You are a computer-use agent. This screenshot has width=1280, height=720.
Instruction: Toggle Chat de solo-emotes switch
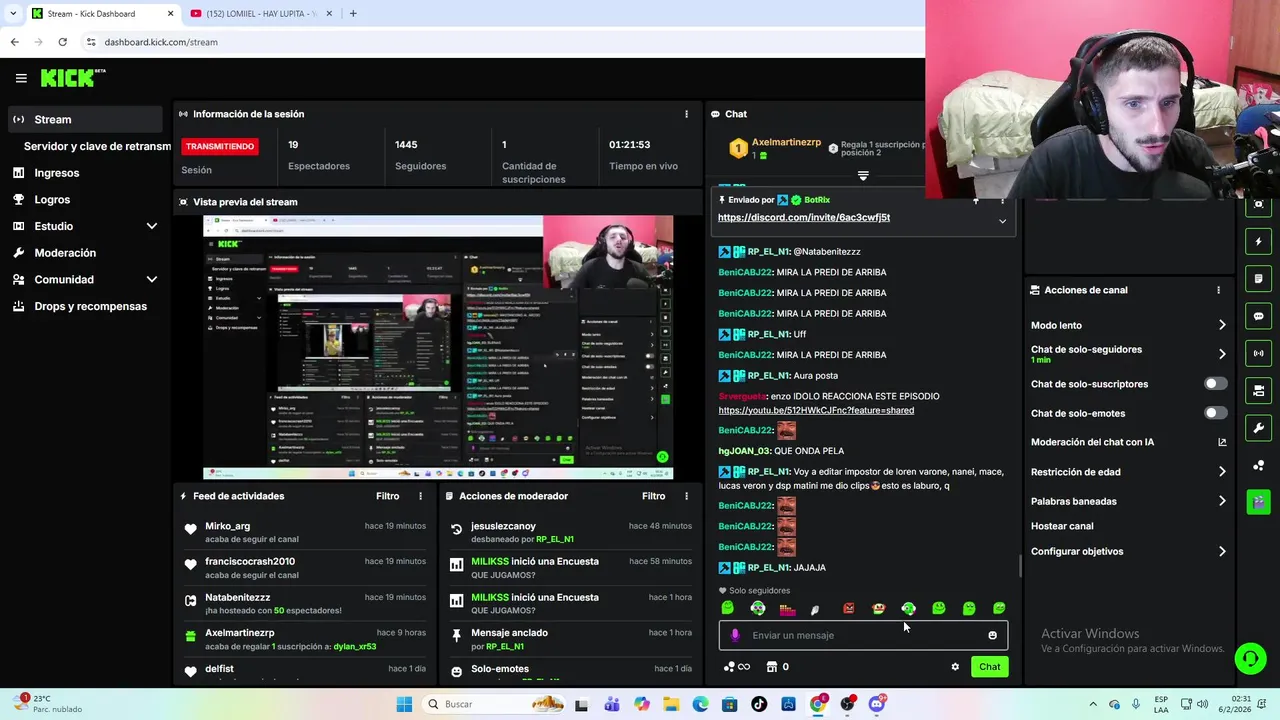(1215, 413)
